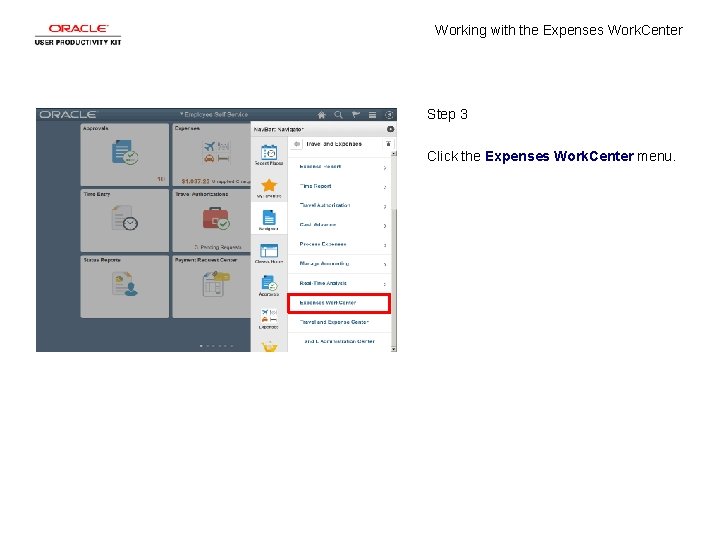Image resolution: width=720 pixels, height=540 pixels.
Task: Open the Time Entry tile
Action: coord(124,220)
